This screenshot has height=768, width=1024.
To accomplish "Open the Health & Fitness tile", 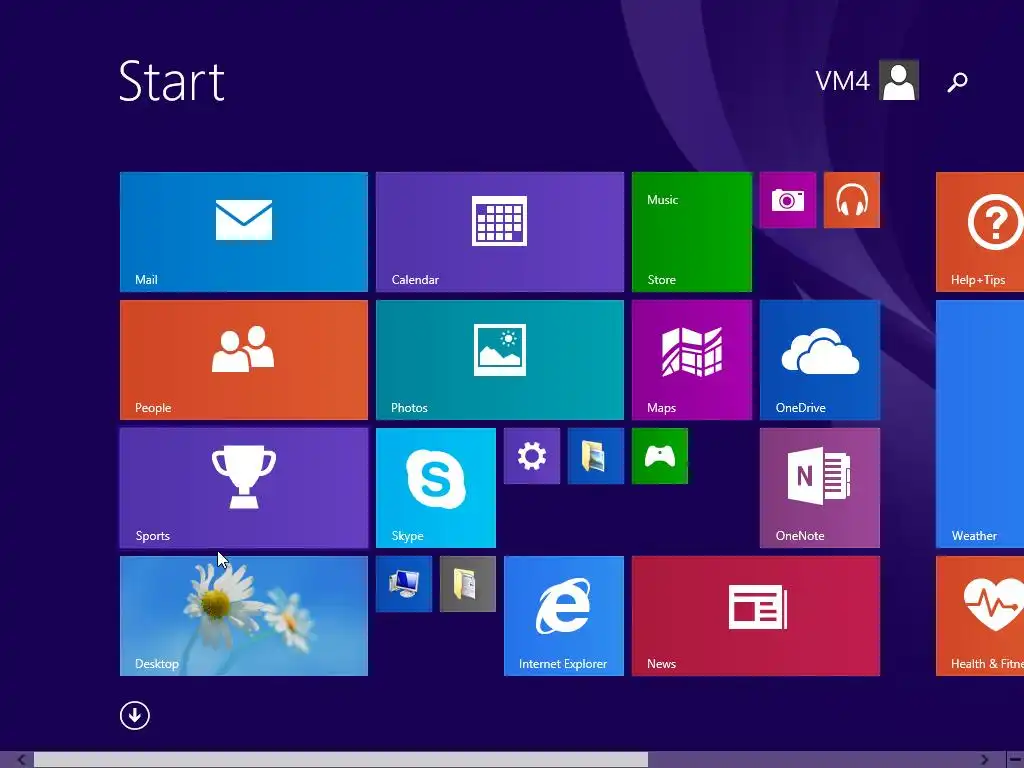I will (980, 616).
